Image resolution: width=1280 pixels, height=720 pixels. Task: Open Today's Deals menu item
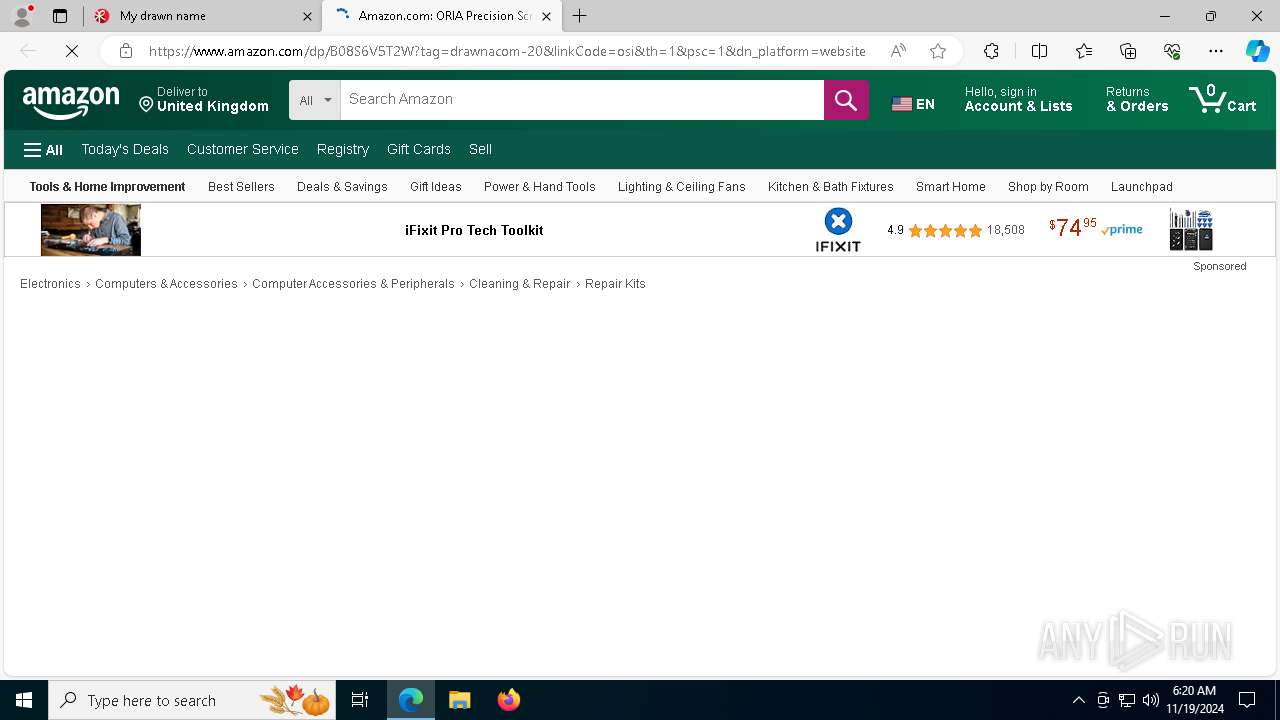coord(125,150)
